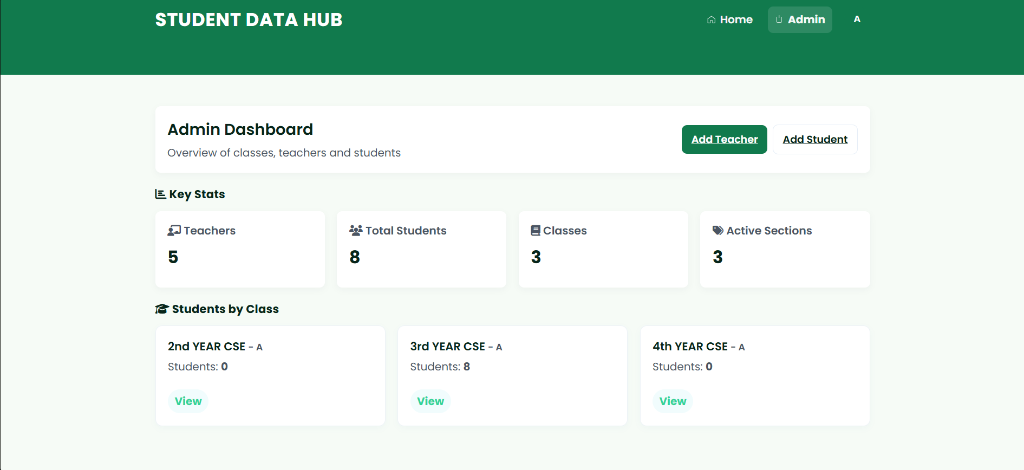Click the Active Sections label text
Viewport: 1024px width, 470px height.
pyautogui.click(x=769, y=230)
